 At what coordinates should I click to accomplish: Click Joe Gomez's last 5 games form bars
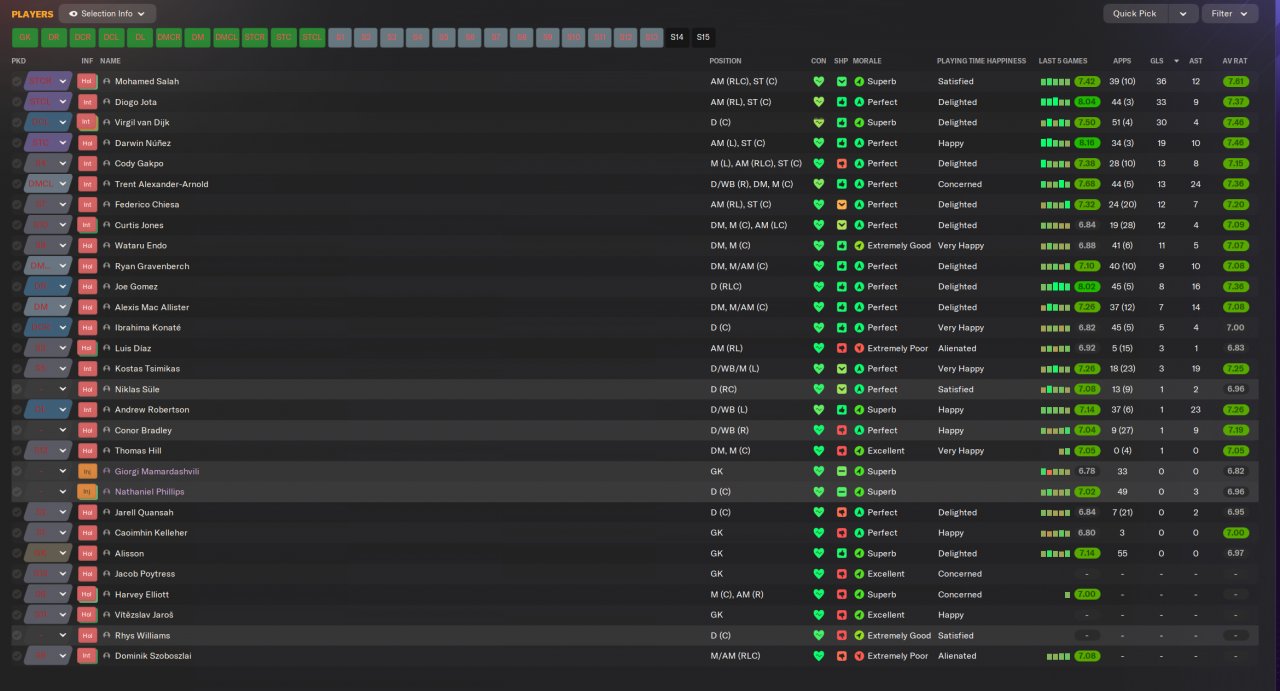[x=1055, y=287]
